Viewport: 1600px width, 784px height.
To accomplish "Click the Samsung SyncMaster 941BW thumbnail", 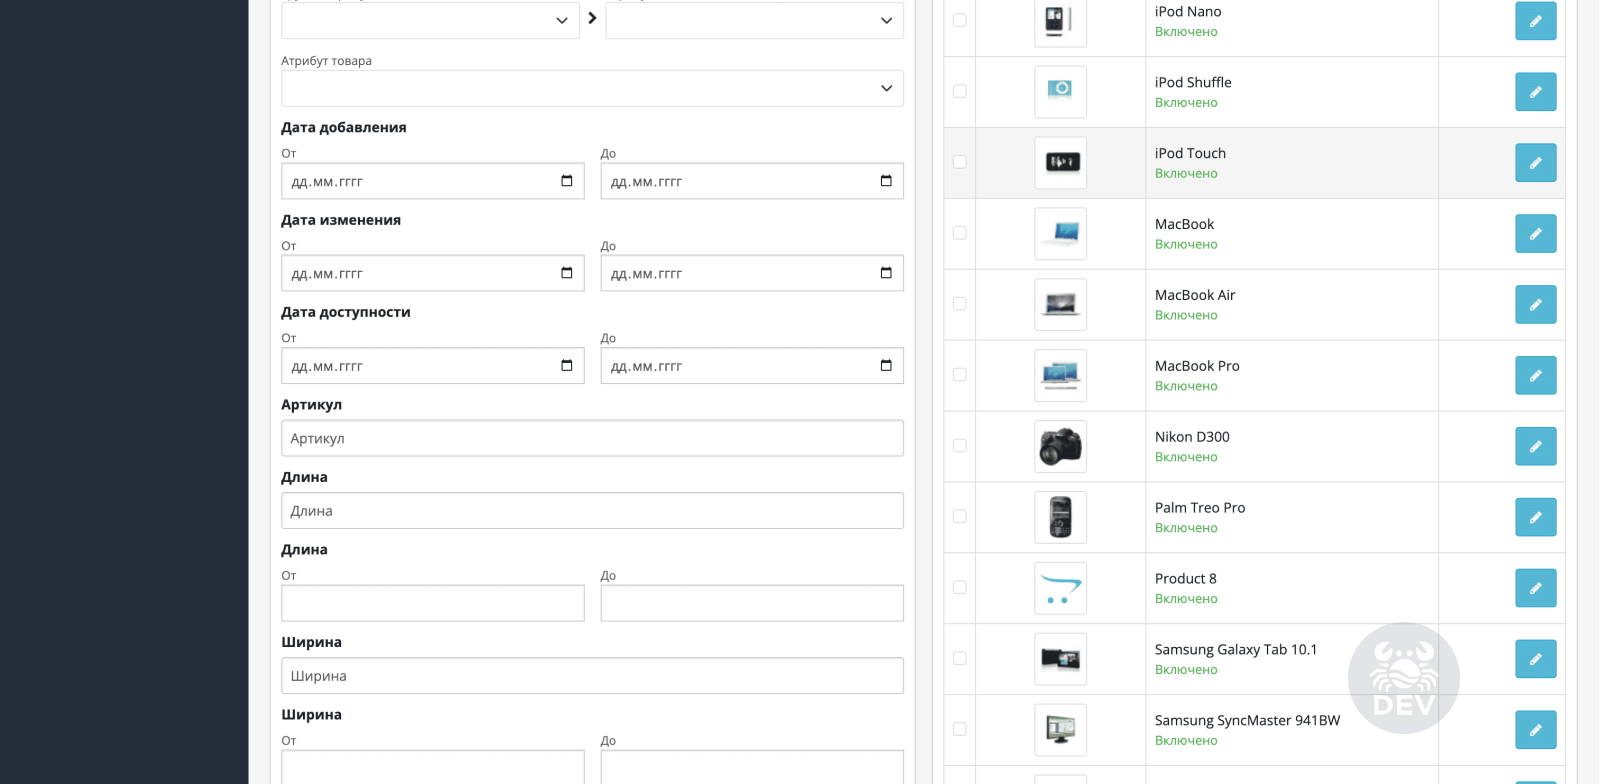I will coord(1060,731).
